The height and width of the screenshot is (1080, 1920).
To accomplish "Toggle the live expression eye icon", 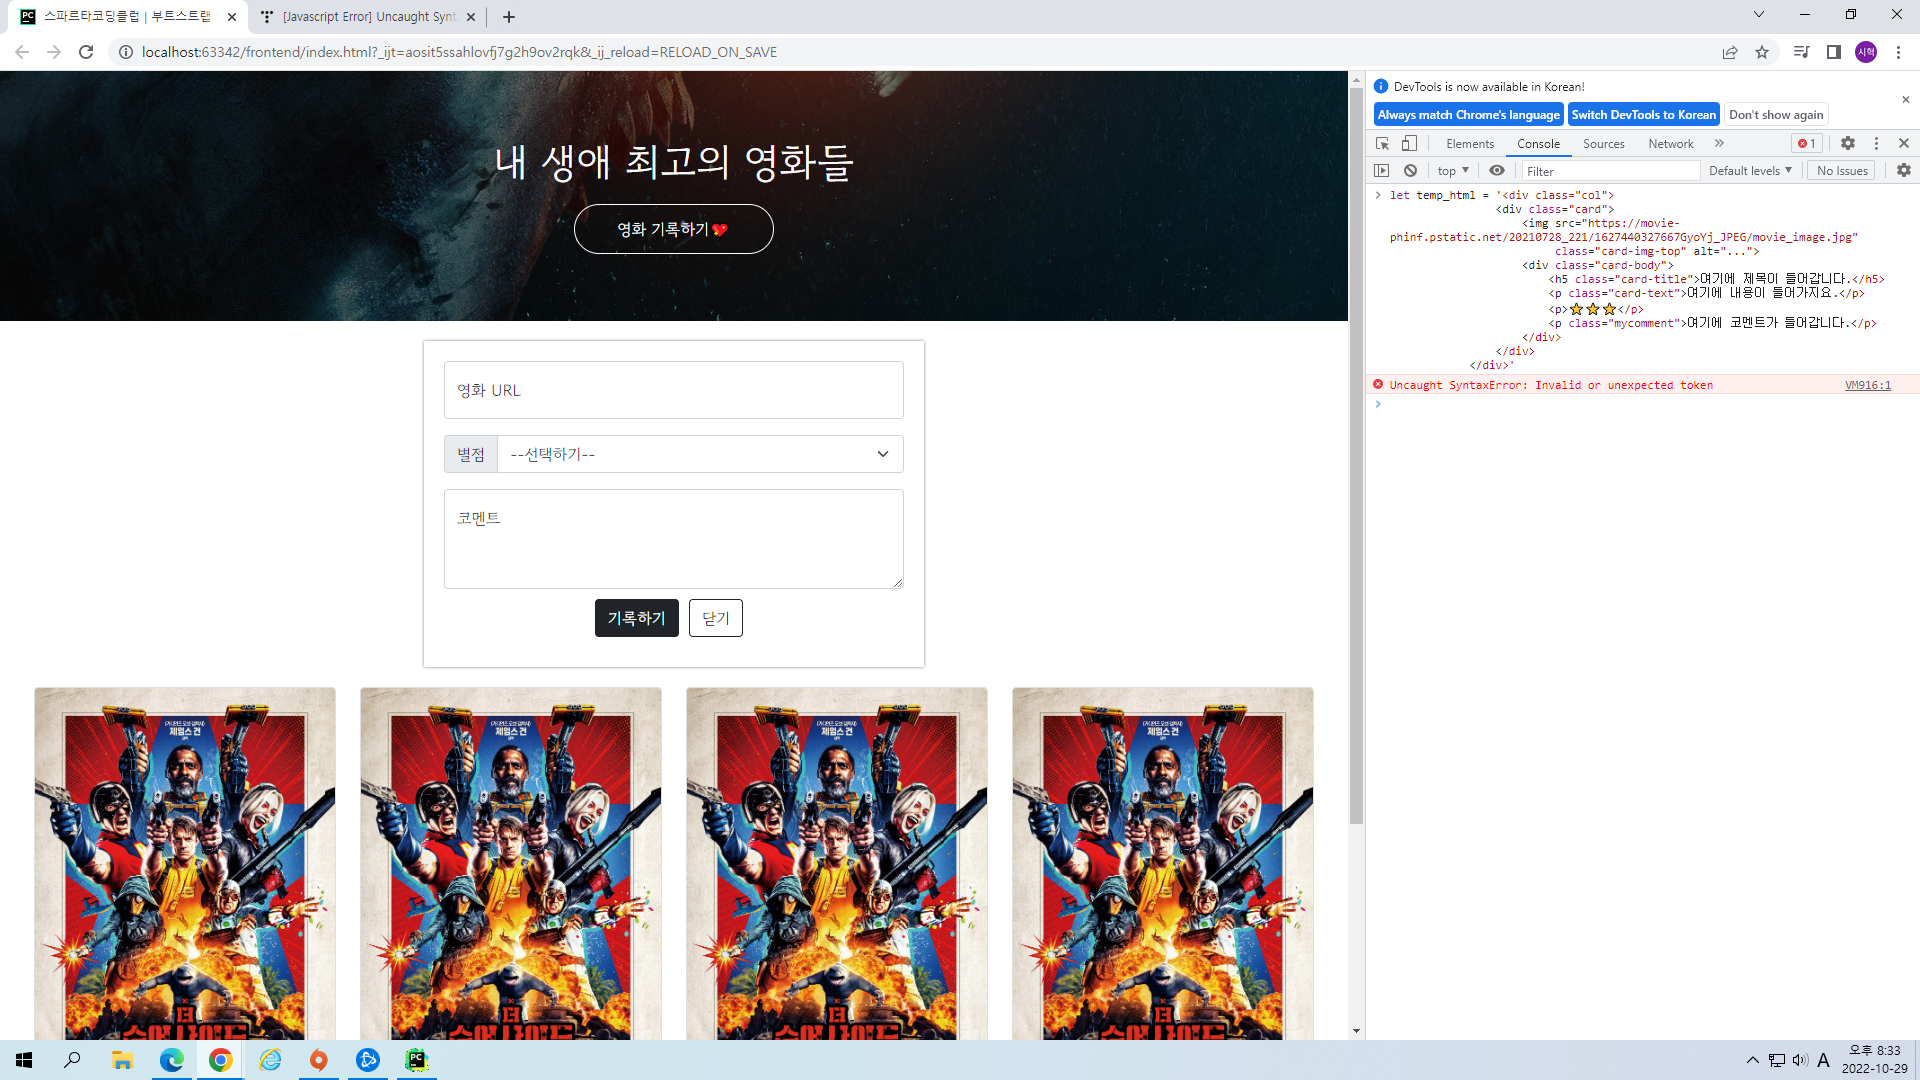I will coord(1497,171).
